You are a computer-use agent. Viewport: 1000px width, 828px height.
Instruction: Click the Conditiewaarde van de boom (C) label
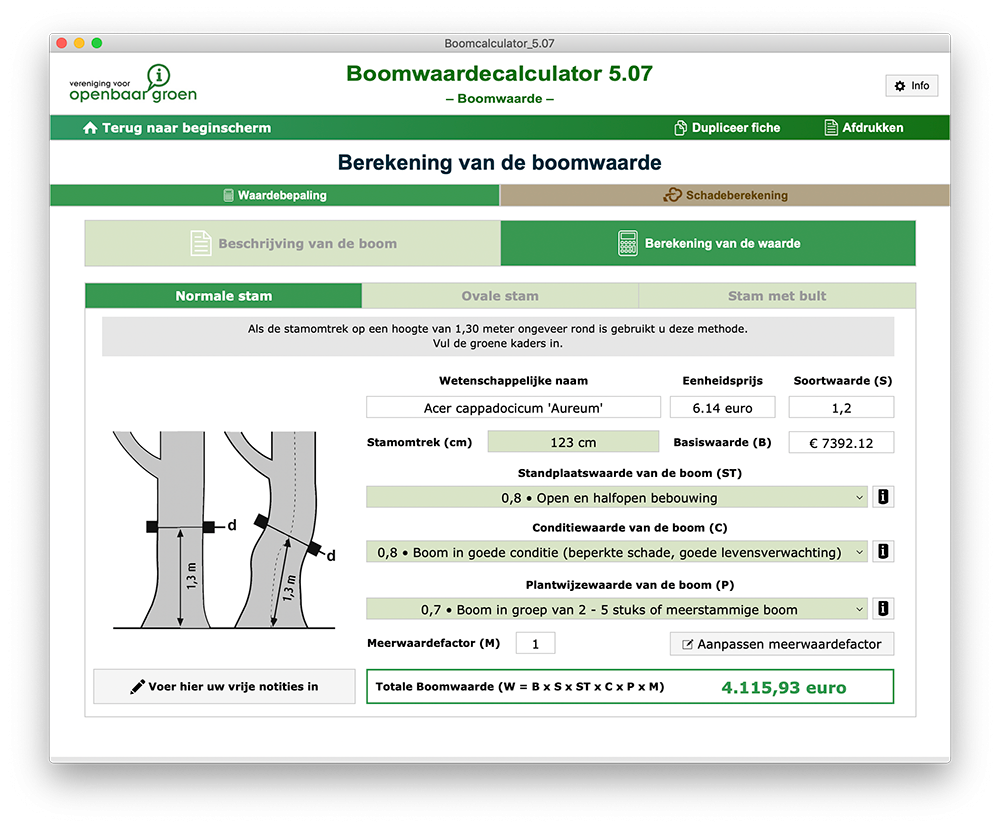[629, 528]
